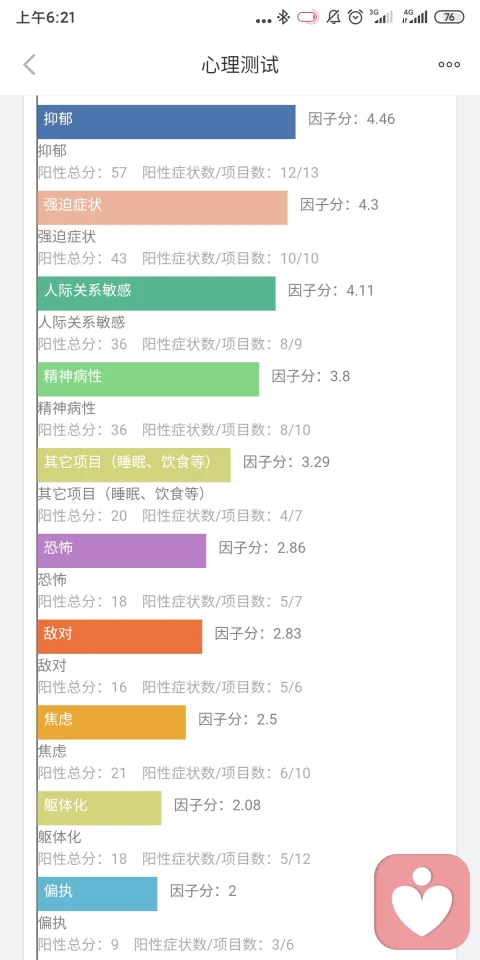Open the three-dot more options menu
This screenshot has height=960, width=480.
[x=449, y=64]
